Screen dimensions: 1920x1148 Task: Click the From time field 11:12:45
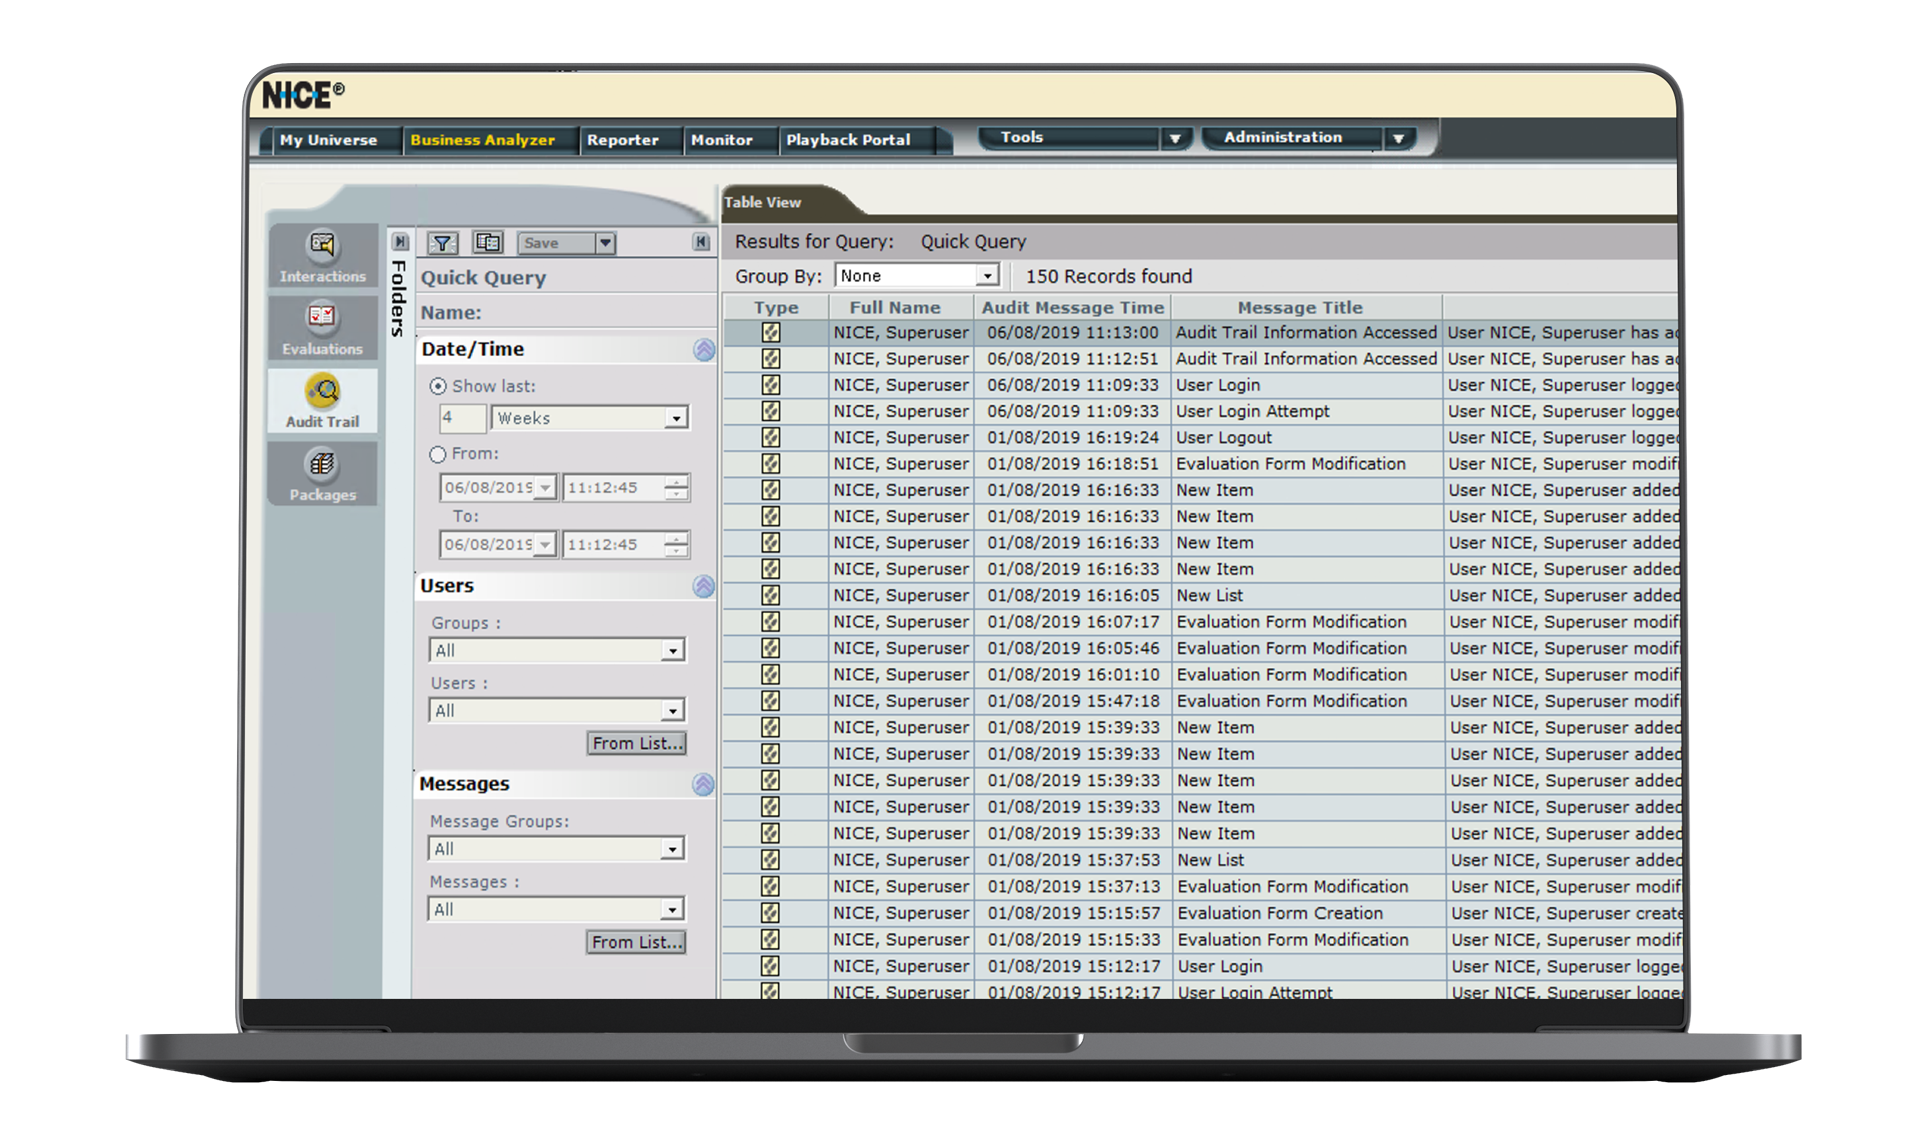tap(614, 488)
